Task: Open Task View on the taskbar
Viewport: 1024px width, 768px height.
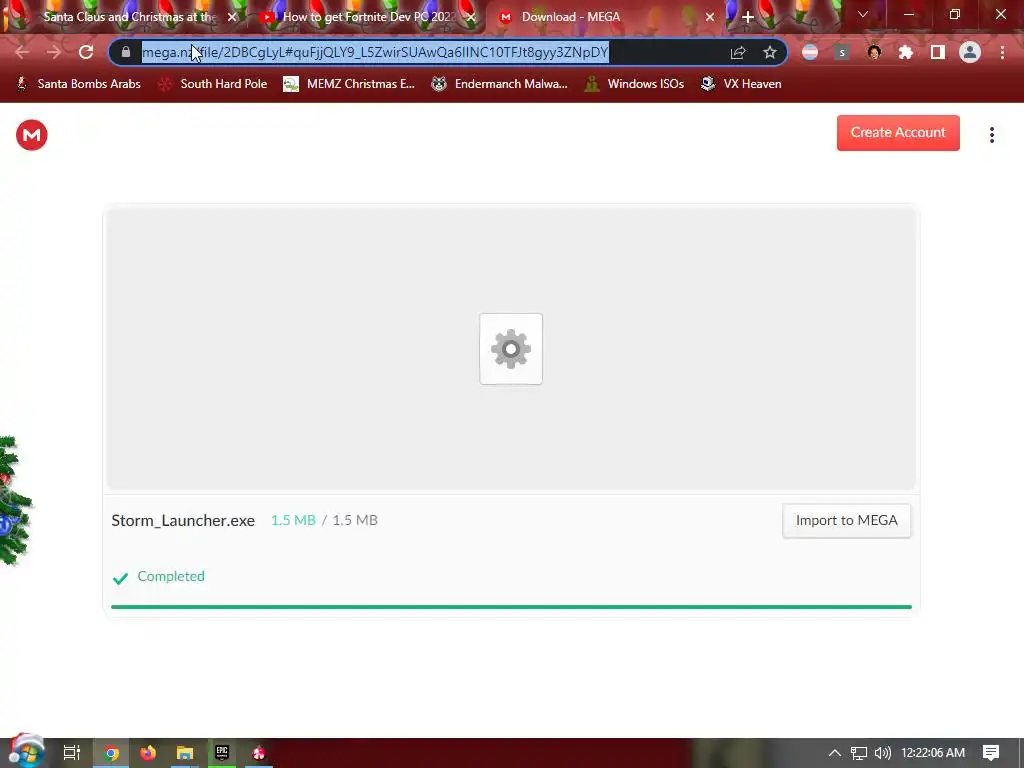Action: (72, 753)
